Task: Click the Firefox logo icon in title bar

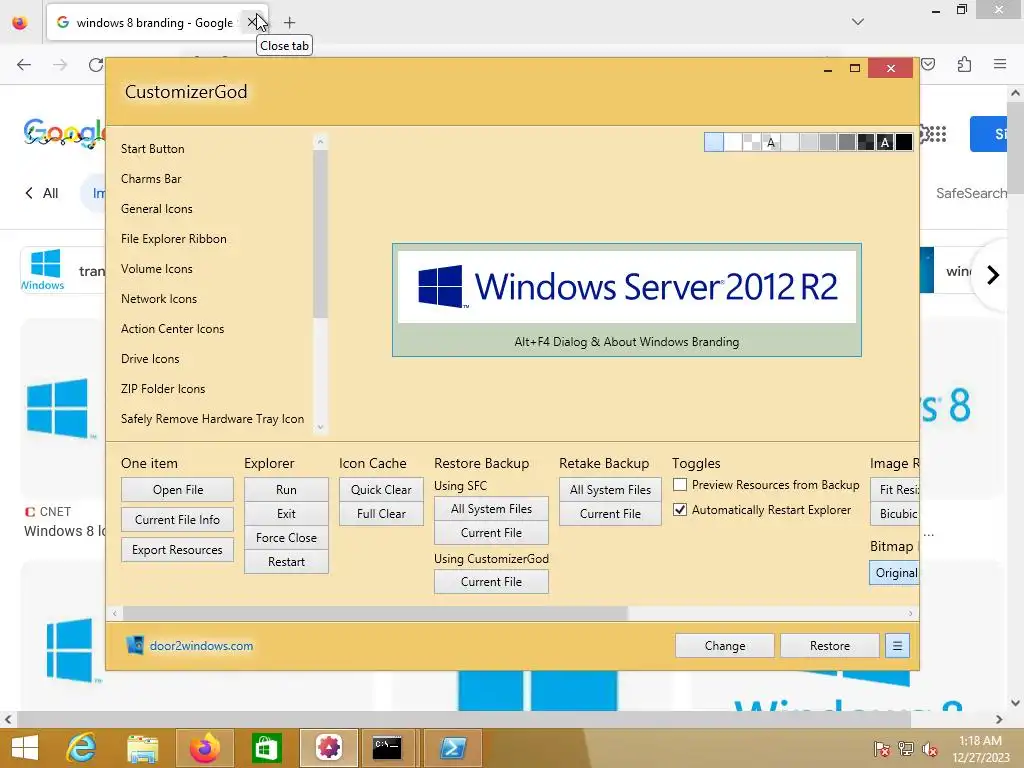Action: [x=20, y=23]
